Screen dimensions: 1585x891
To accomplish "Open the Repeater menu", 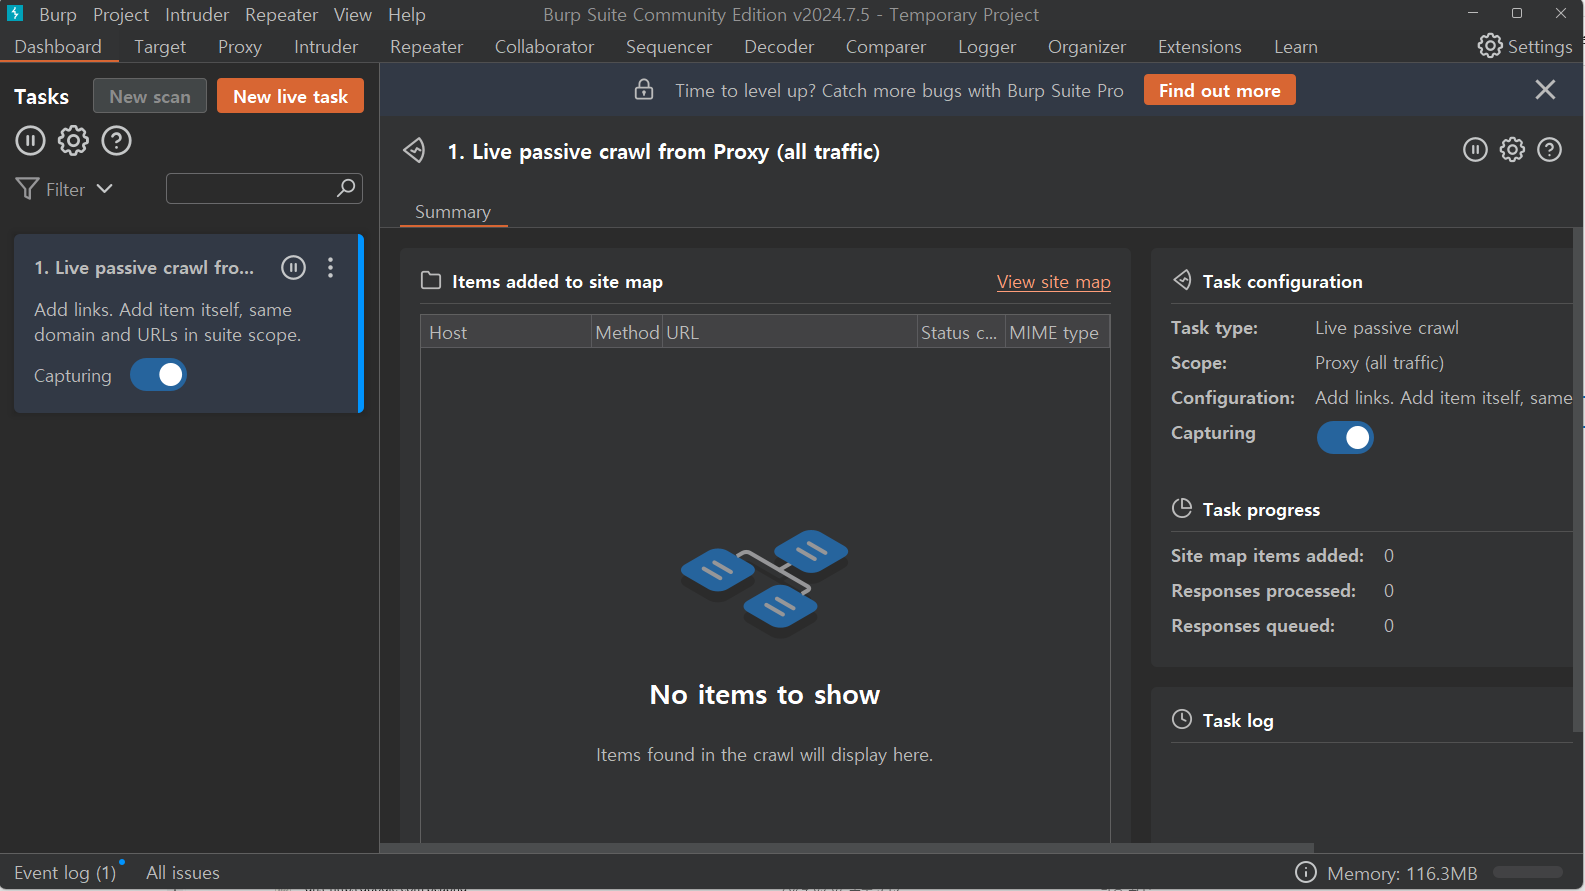I will [x=281, y=15].
